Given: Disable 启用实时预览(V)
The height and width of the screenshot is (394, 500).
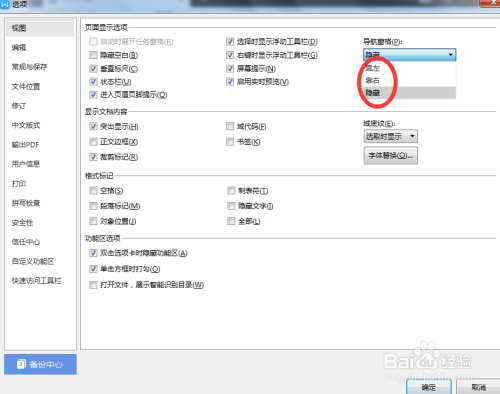Looking at the screenshot, I should [230, 82].
